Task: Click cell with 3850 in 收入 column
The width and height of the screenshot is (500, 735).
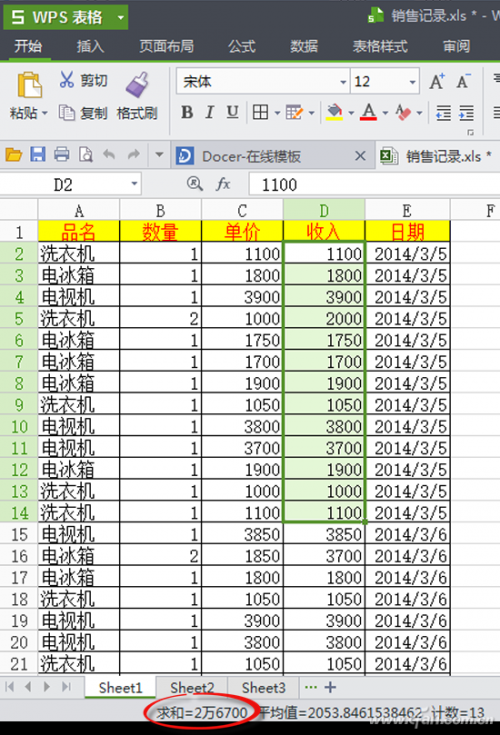Action: tap(324, 534)
